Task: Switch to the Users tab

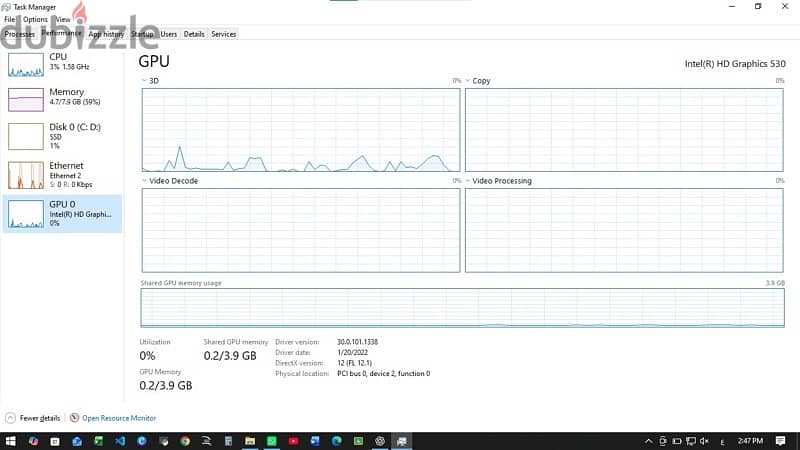Action: (x=168, y=34)
